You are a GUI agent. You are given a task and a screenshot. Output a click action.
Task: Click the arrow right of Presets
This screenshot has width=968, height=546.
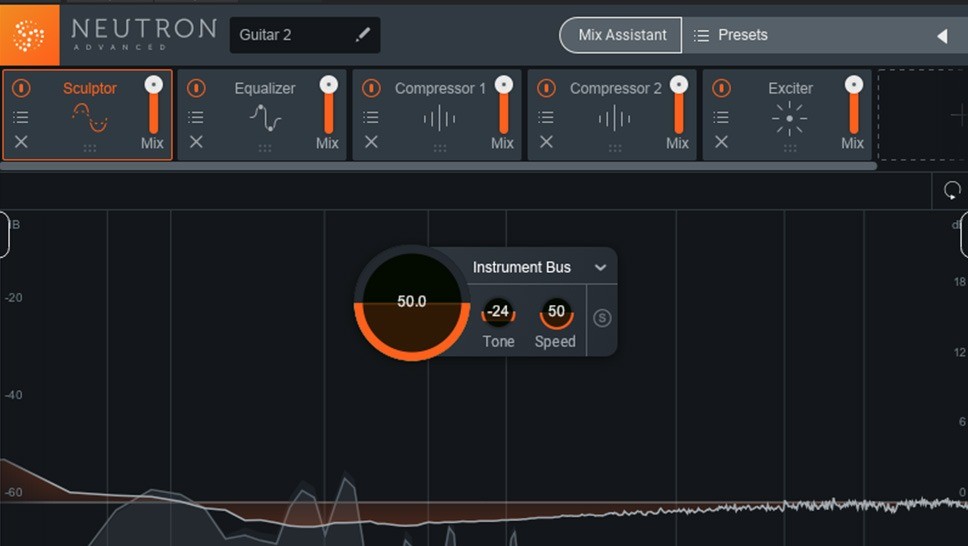(x=942, y=36)
